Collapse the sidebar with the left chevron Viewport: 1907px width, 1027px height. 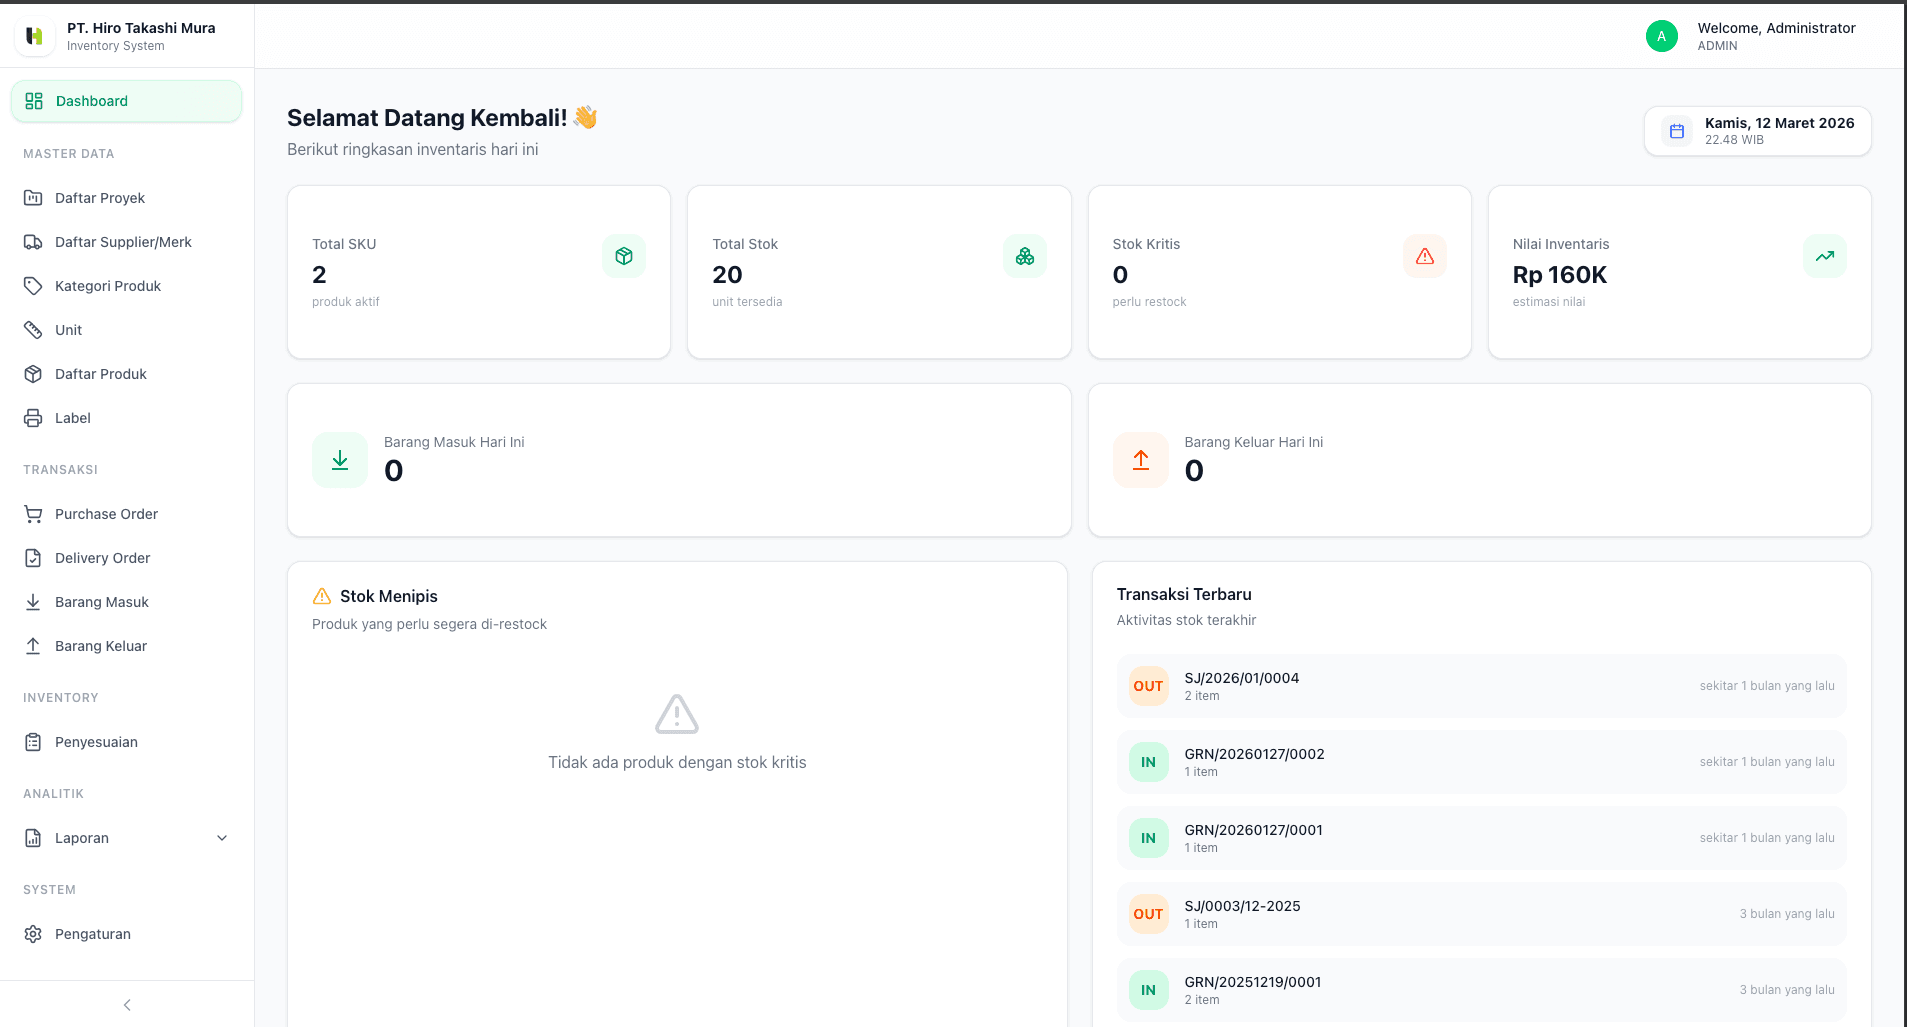point(127,1005)
